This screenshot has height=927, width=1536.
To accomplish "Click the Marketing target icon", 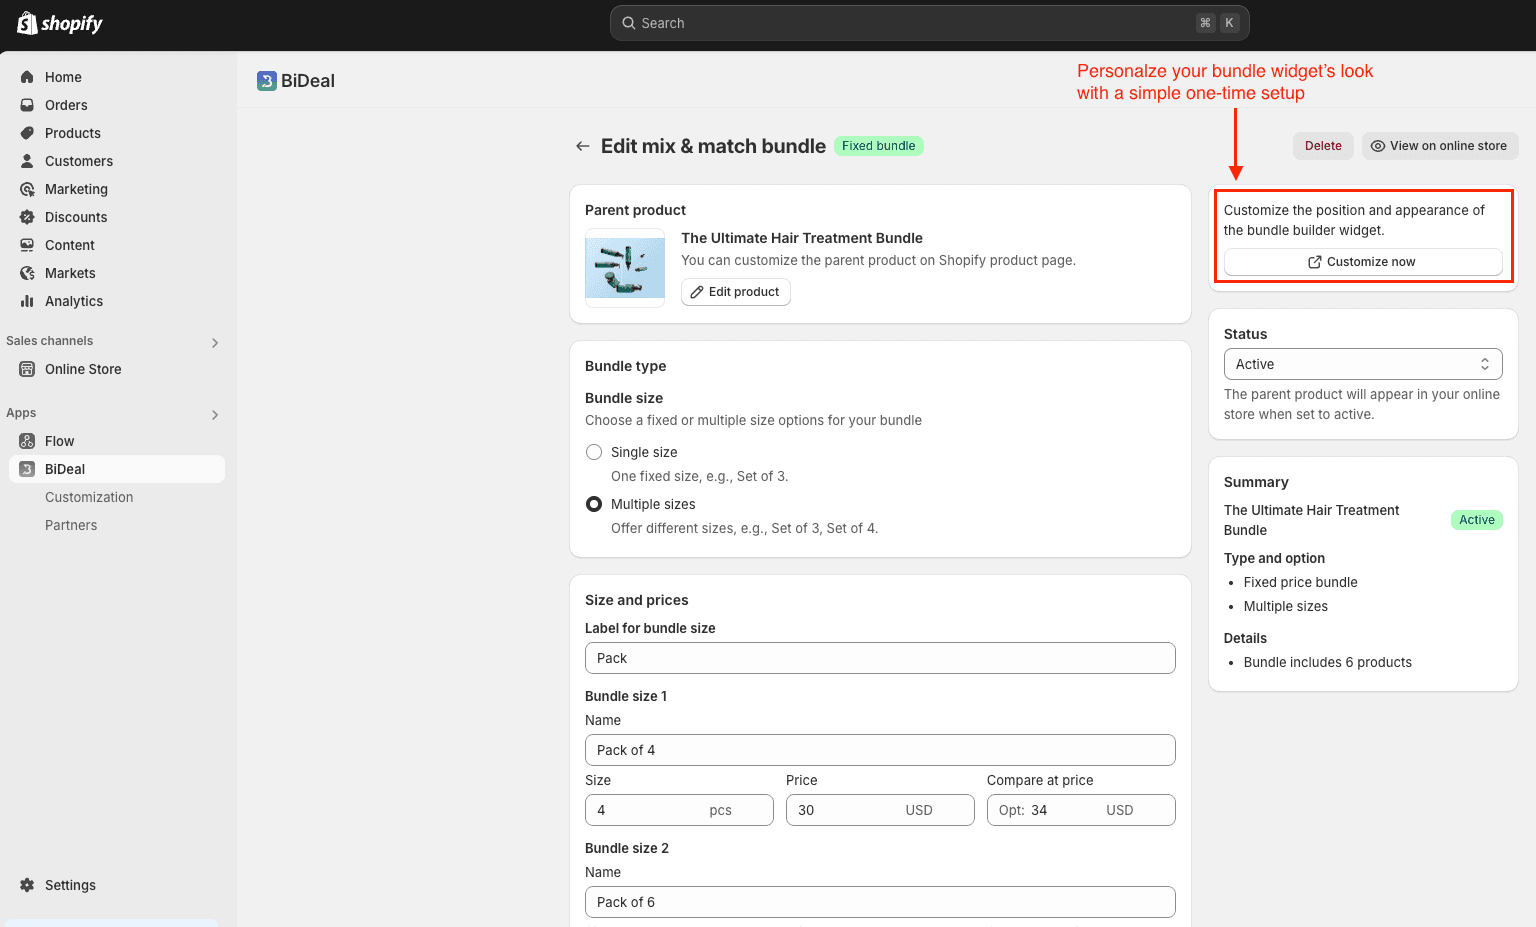I will (27, 189).
